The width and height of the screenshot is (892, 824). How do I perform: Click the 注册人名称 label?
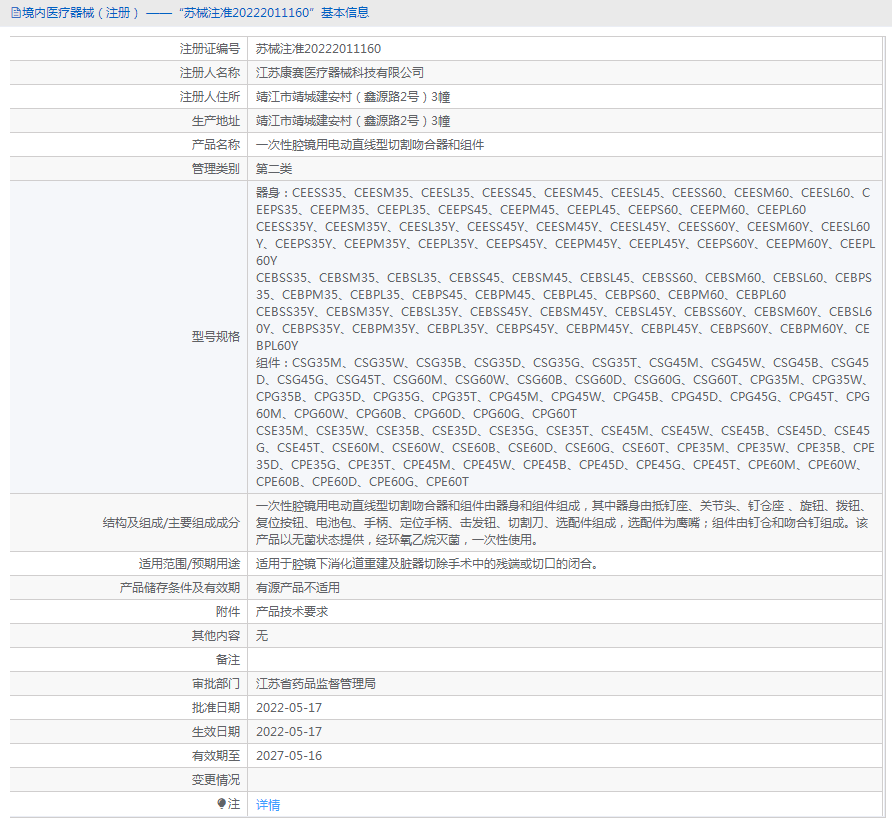point(210,73)
